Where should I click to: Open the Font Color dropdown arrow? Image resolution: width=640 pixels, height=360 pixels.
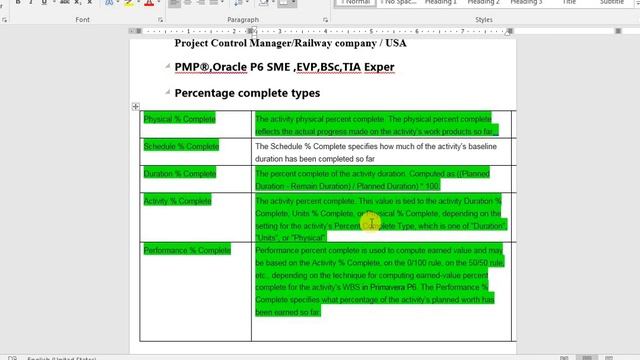158,2
